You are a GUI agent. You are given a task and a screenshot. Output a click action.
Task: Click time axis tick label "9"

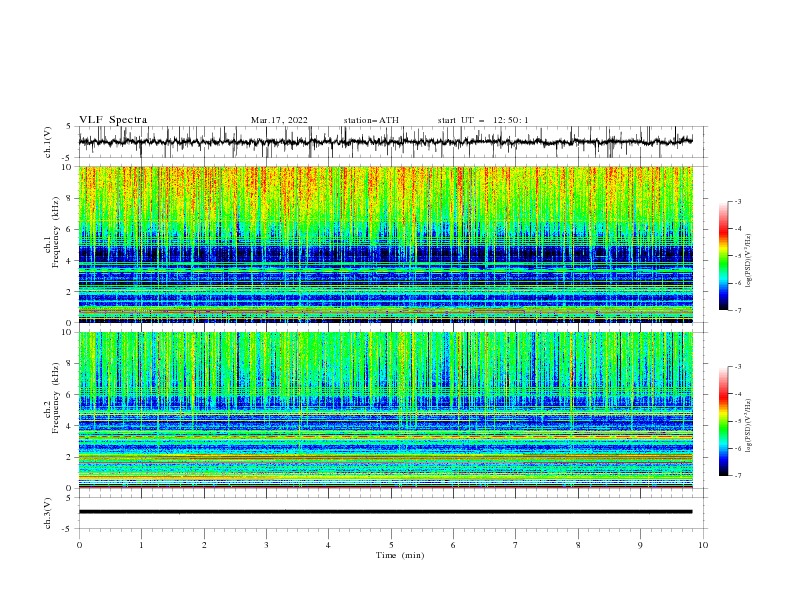coord(640,545)
